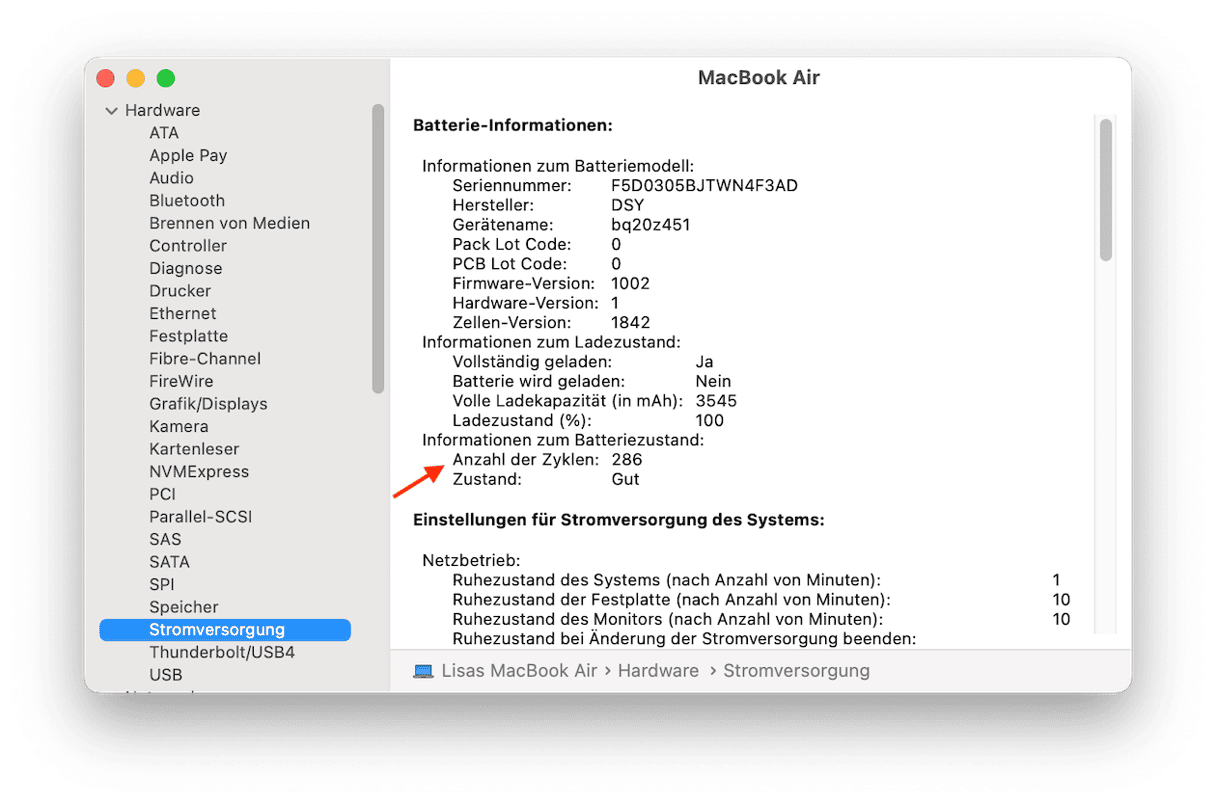Screen dimensions: 1216x804
Task: Click the Einstellungen für Stromversorgung heading
Action: (x=618, y=520)
